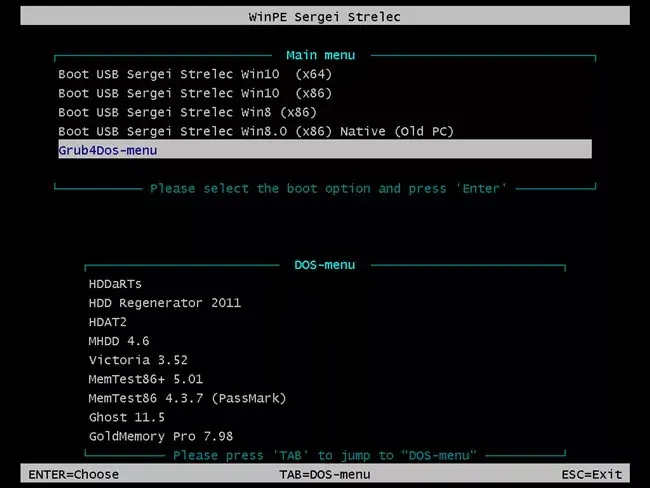Launch Ghost 11.5
This screenshot has height=488, width=650.
(126, 418)
